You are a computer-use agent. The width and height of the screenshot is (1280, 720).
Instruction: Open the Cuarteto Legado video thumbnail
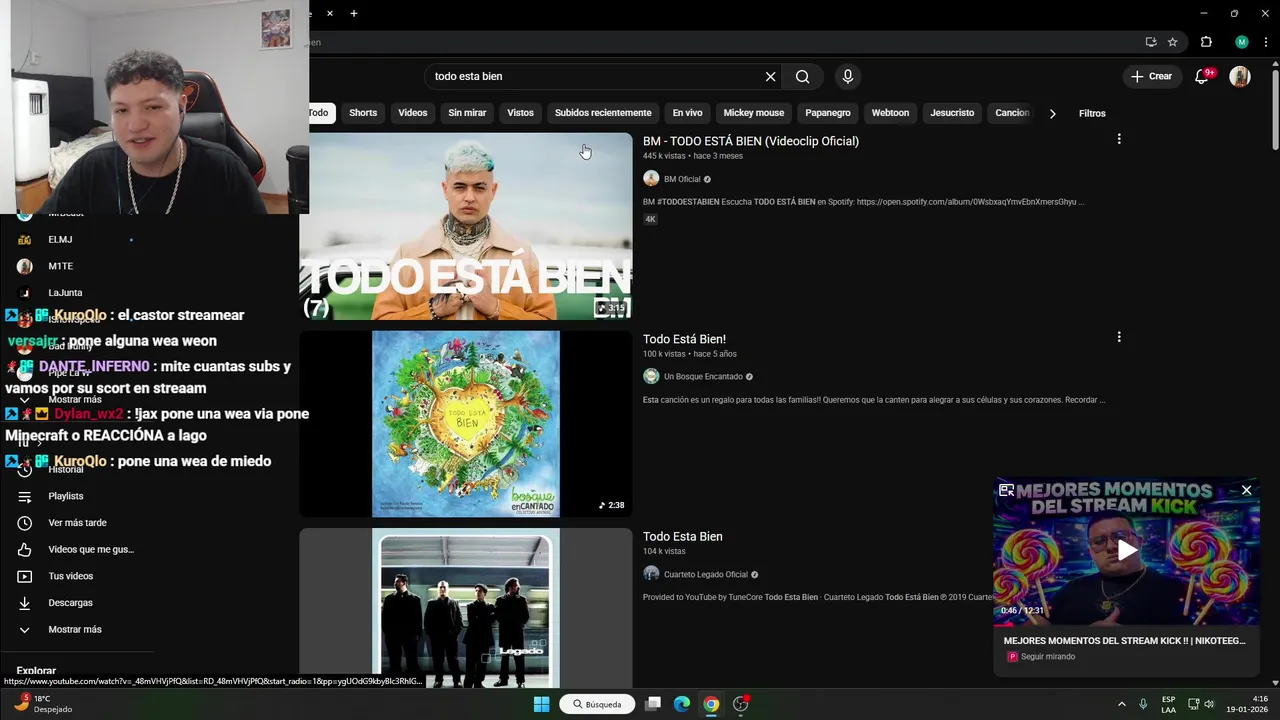click(x=466, y=608)
